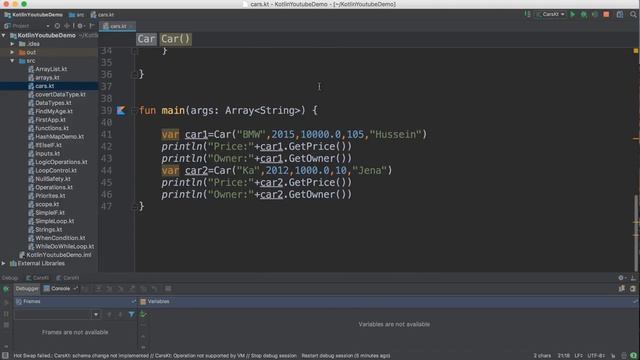Switch to the cars.kt editor tab
640x360 pixels.
[x=118, y=26]
